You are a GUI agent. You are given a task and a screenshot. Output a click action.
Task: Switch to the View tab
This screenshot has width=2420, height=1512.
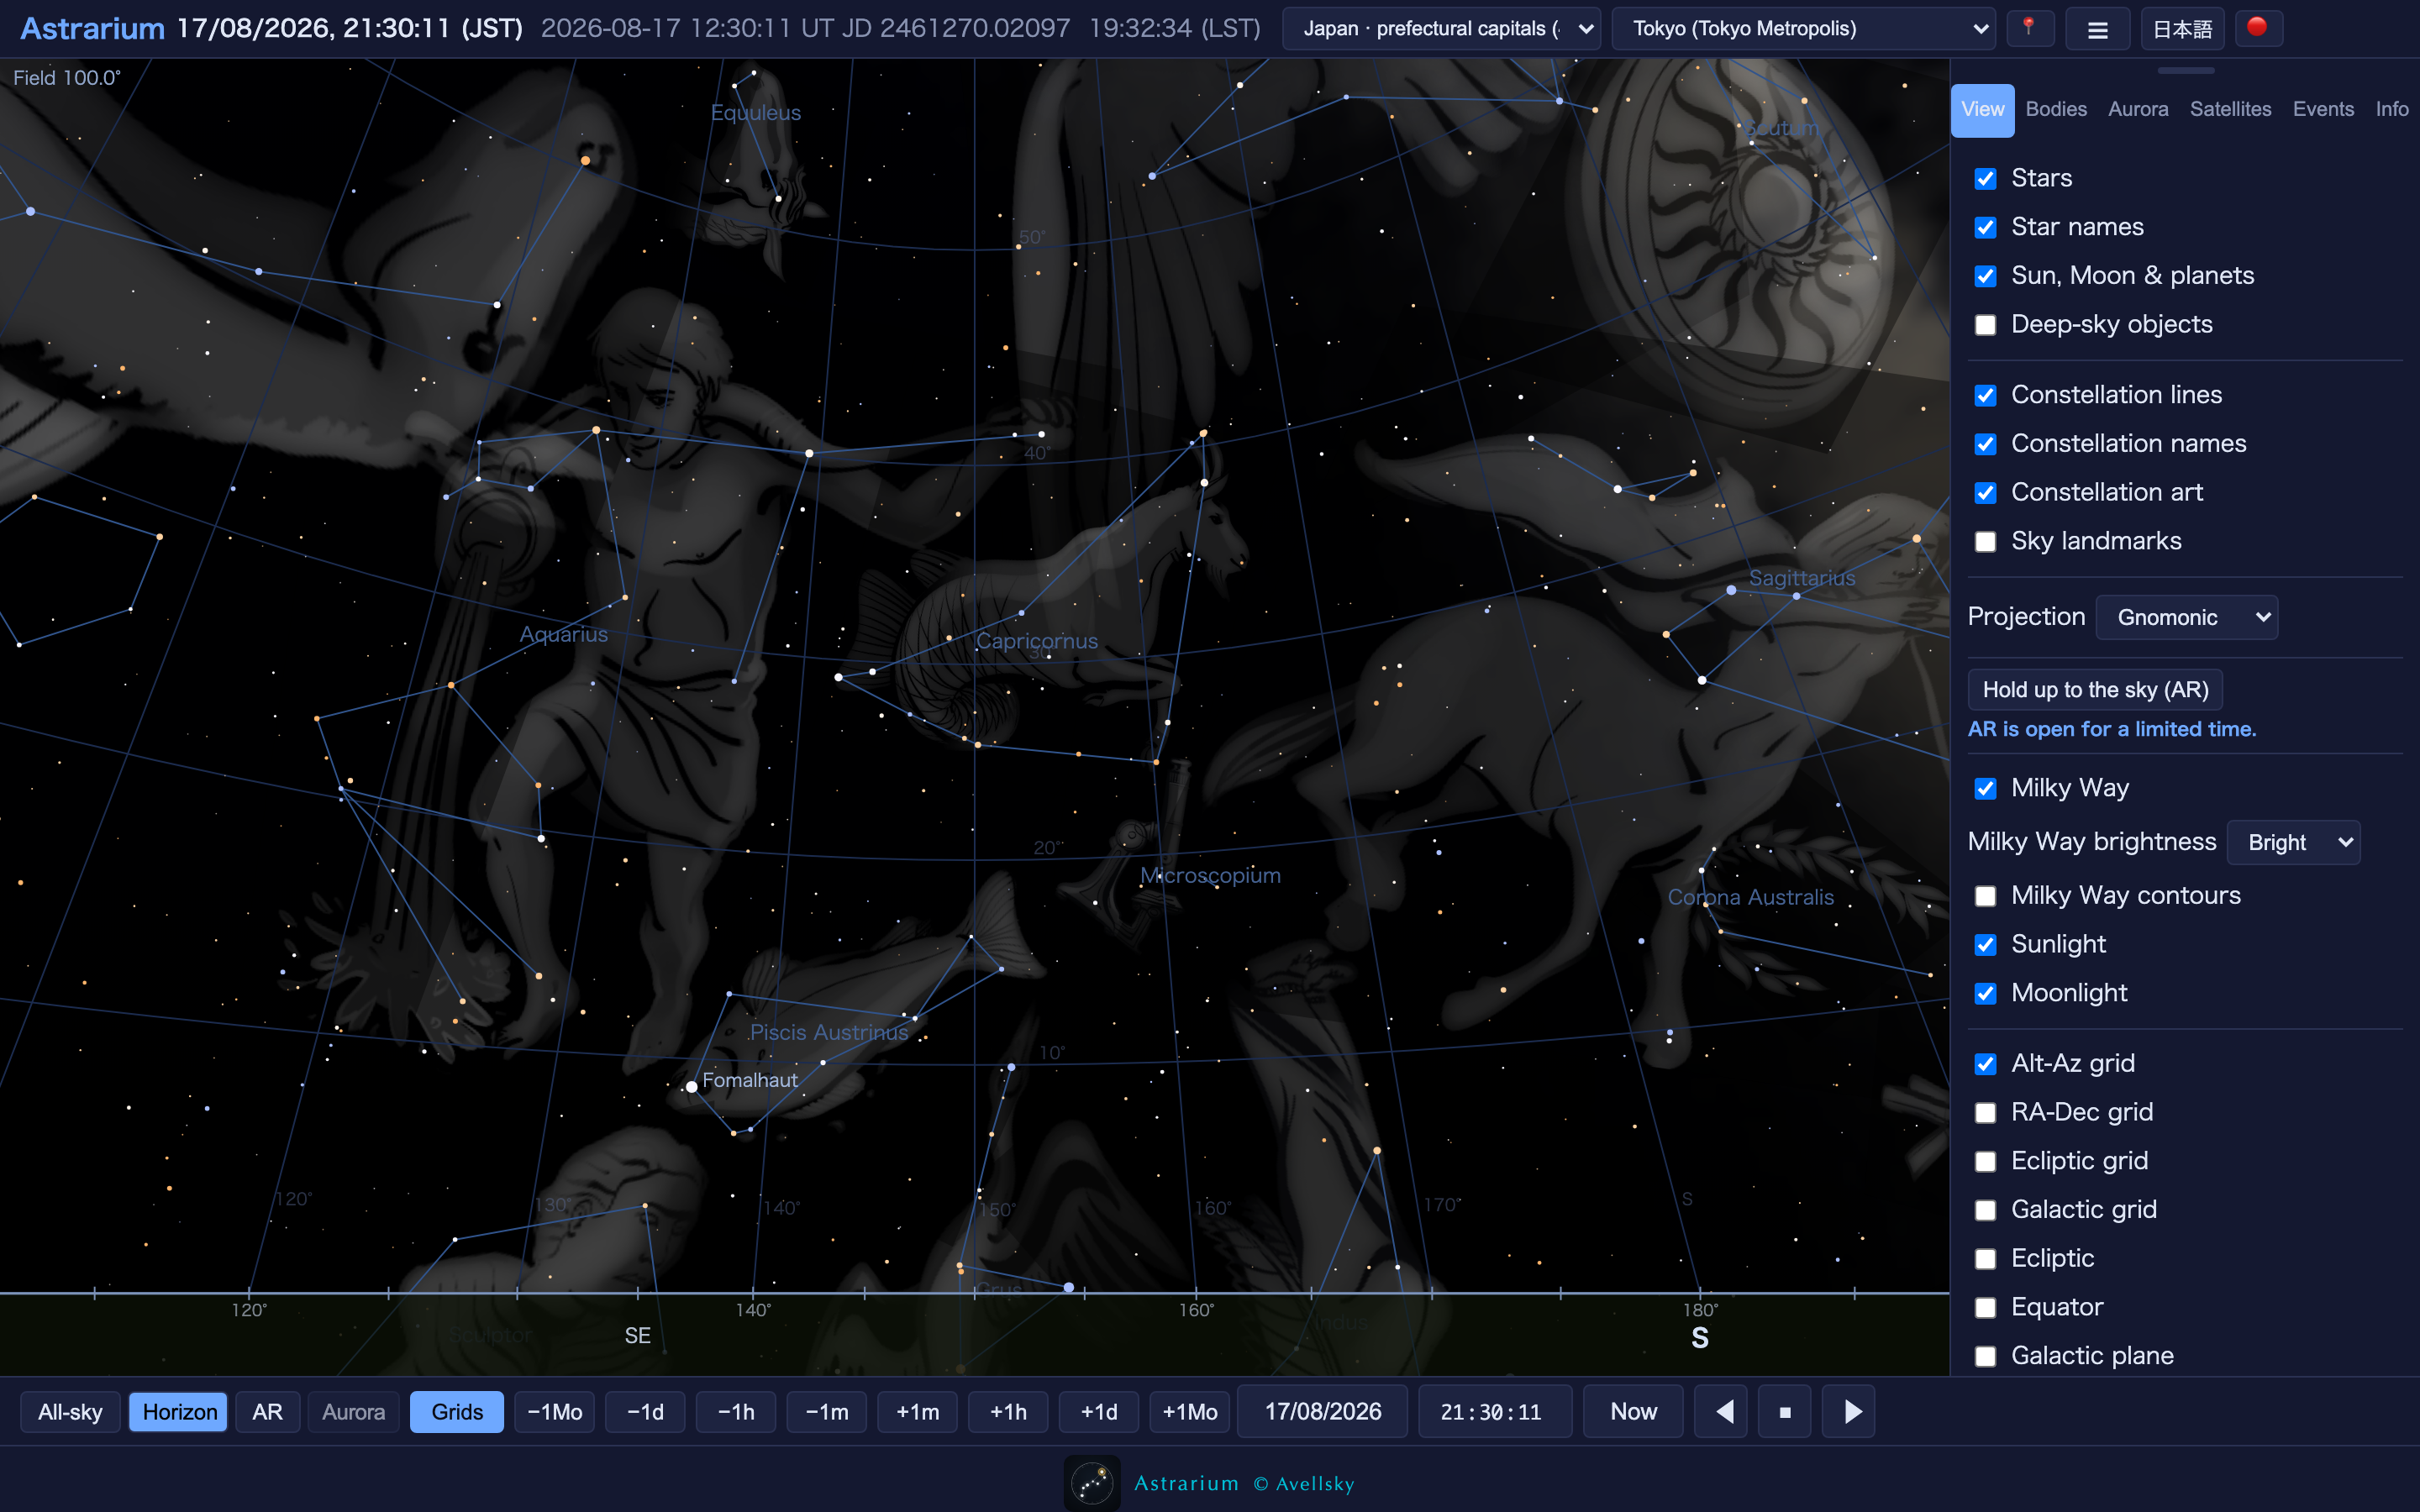tap(1982, 109)
